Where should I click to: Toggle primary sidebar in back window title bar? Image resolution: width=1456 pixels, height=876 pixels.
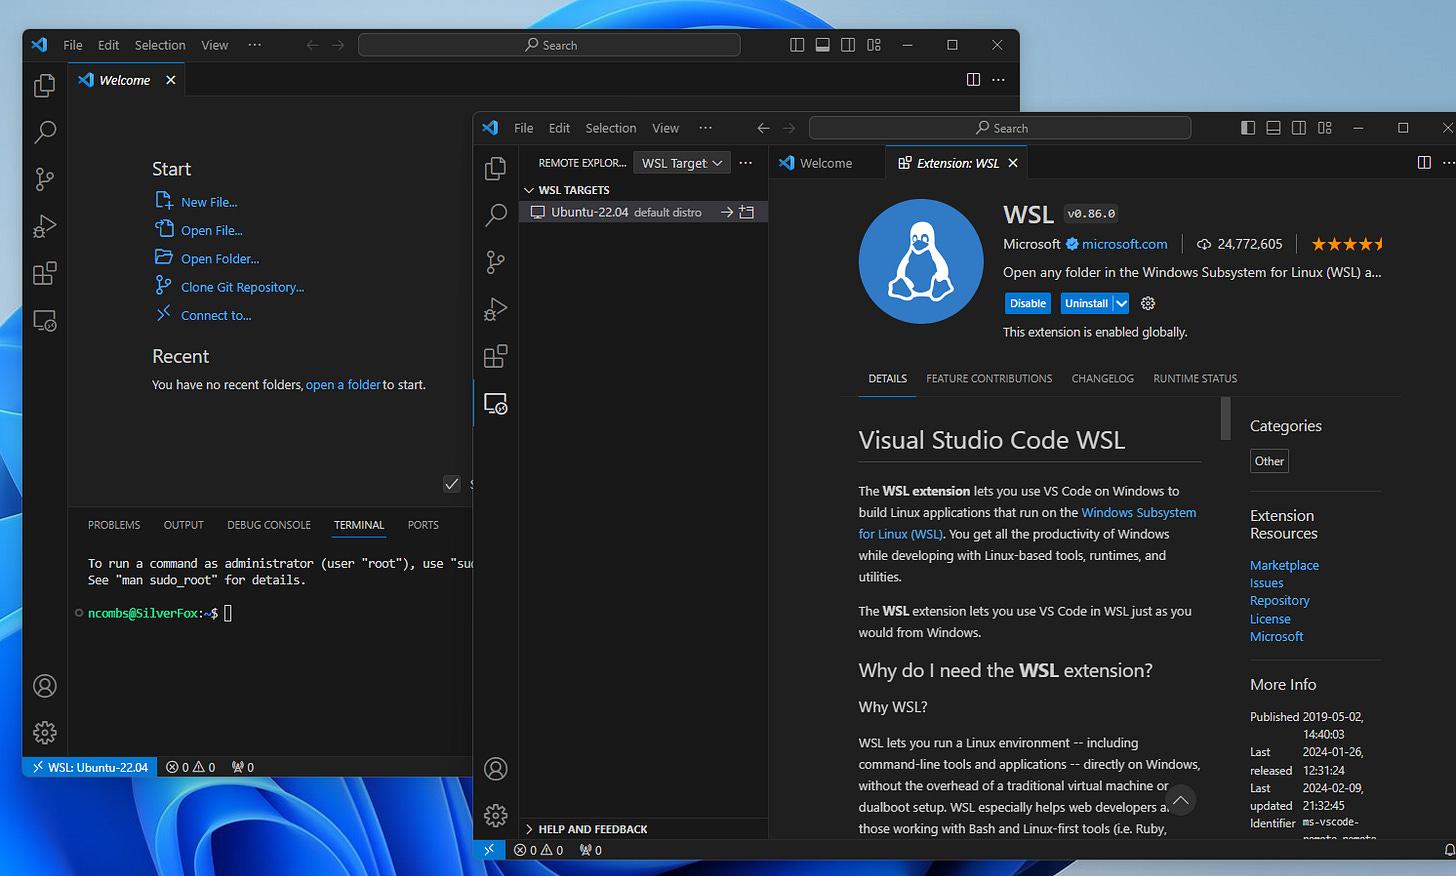point(797,45)
